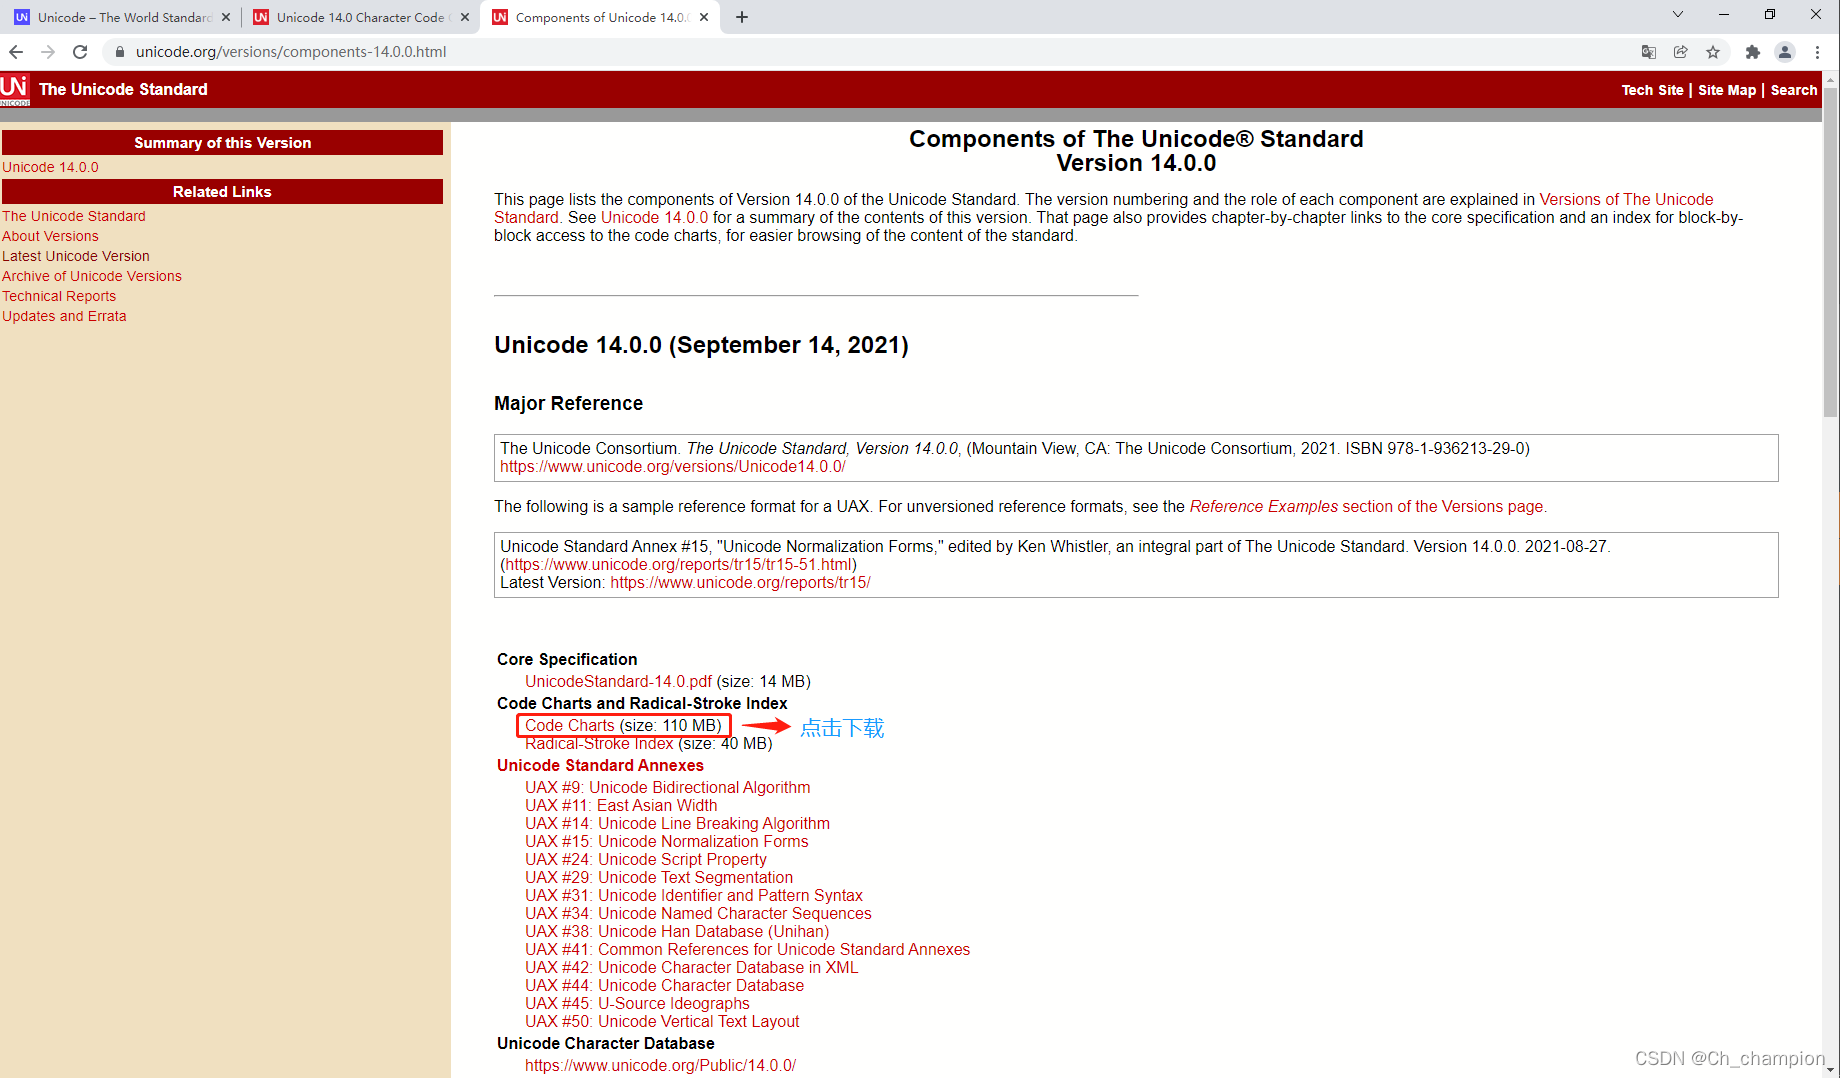This screenshot has height=1078, width=1840.
Task: Click the browser Forward arrow
Action: point(48,52)
